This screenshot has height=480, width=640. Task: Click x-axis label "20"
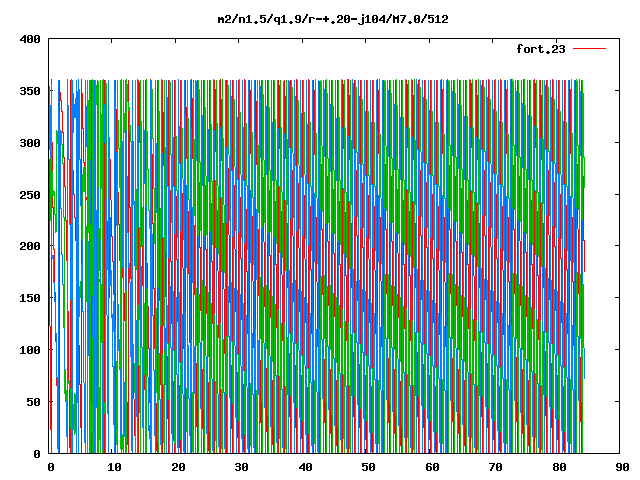click(178, 467)
